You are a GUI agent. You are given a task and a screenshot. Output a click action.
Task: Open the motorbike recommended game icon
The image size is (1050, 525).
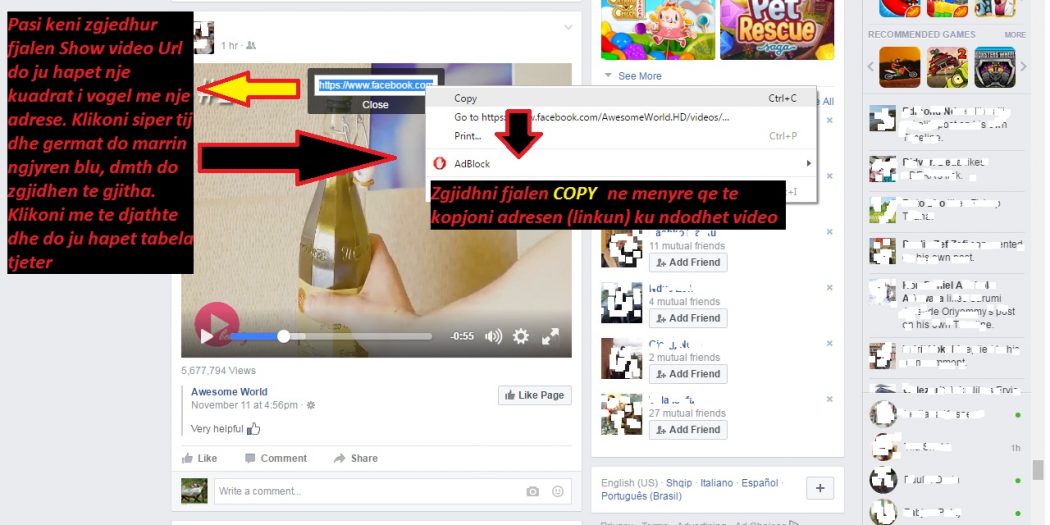click(899, 67)
